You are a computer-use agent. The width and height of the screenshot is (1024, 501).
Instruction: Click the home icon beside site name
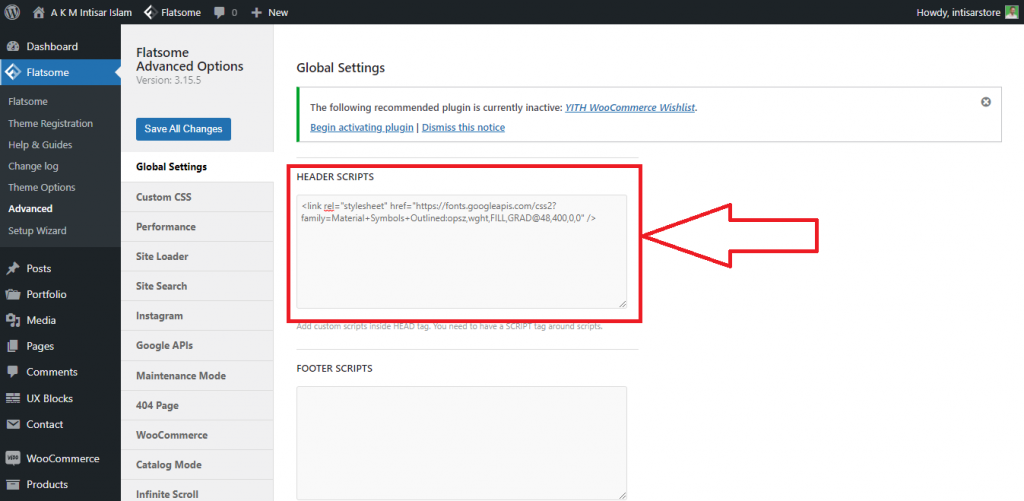(x=39, y=12)
